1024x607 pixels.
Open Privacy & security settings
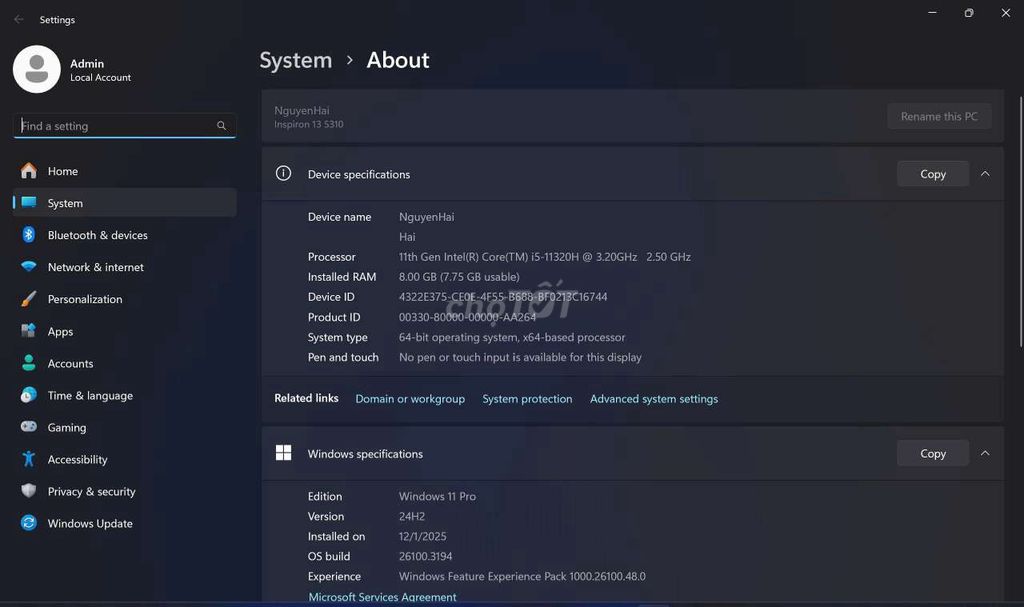click(124, 491)
